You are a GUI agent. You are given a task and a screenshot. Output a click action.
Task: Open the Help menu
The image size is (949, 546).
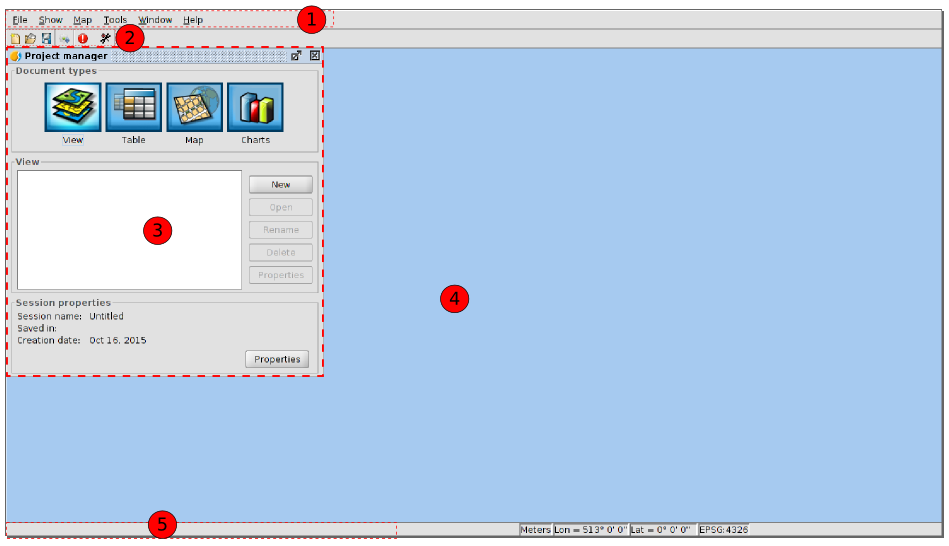point(193,20)
